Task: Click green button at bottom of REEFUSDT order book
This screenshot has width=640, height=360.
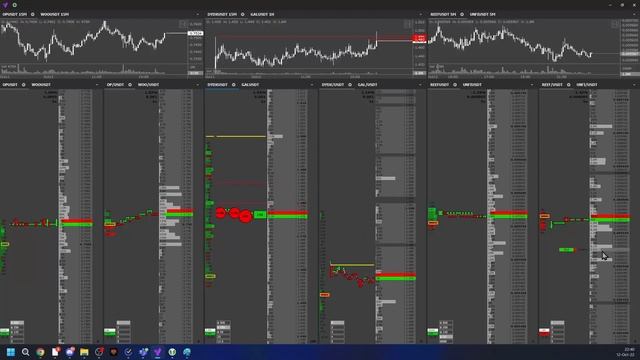Action: tap(433, 332)
